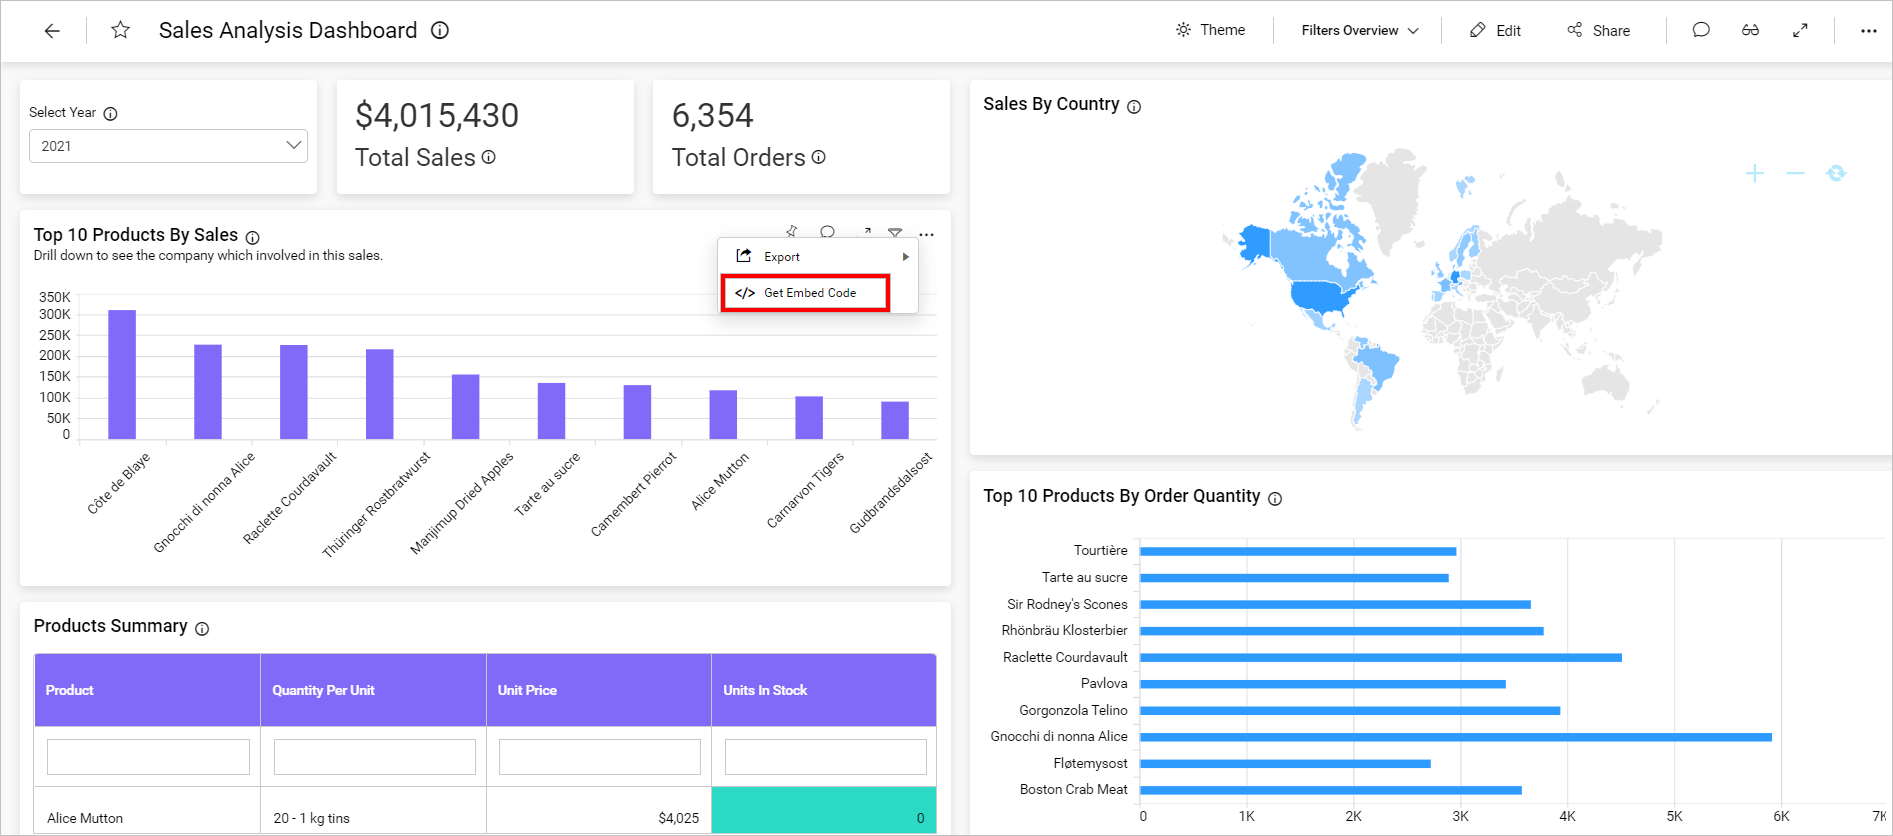Viewport: 1893px width, 836px height.
Task: Enter fullscreen mode with expand arrows icon
Action: 1800,30
